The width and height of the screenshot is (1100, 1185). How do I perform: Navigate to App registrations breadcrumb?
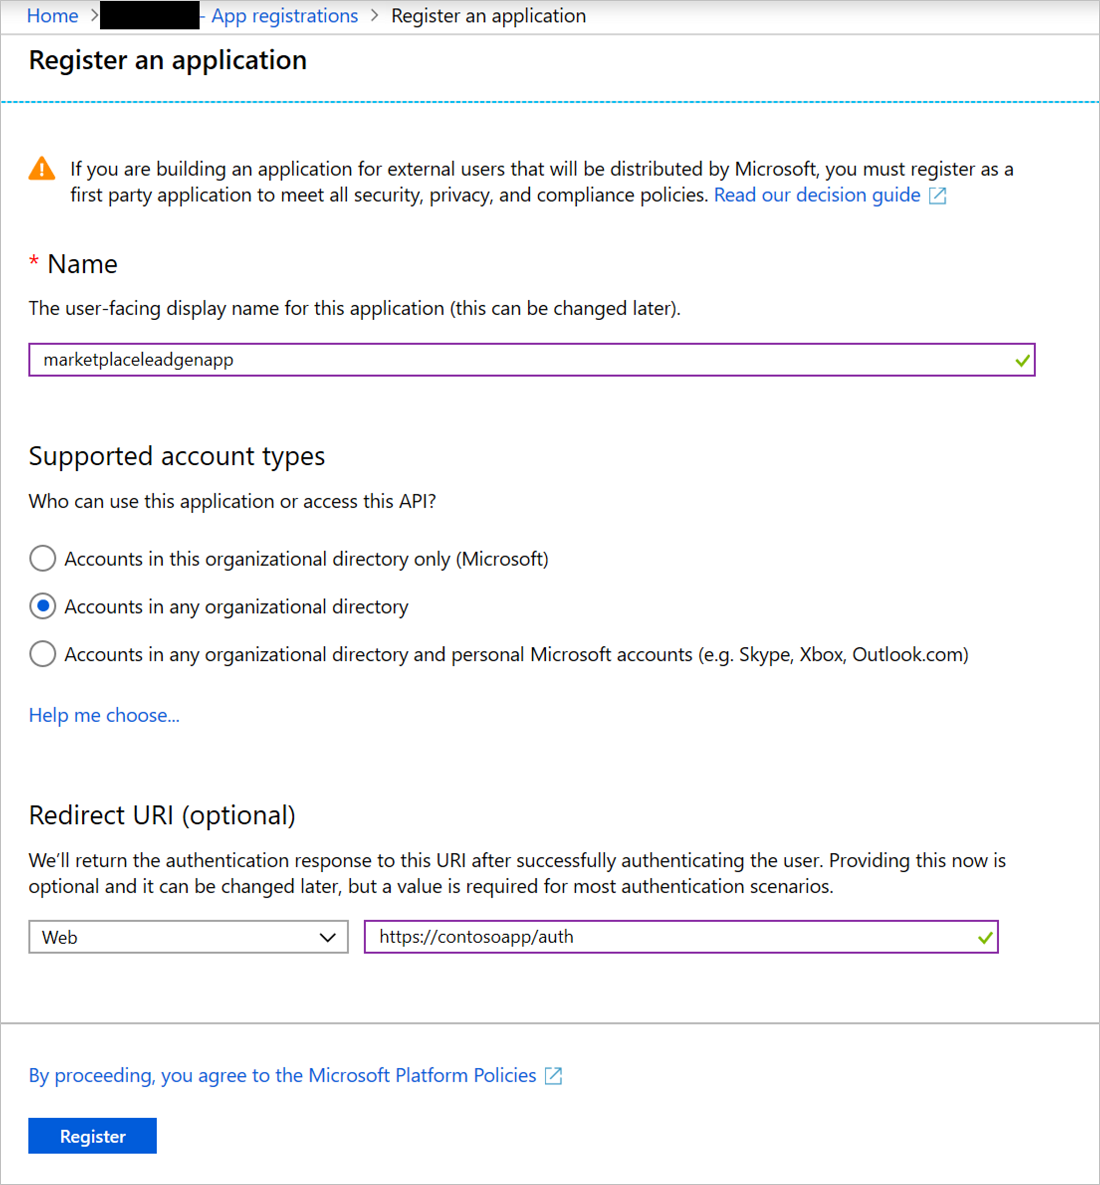tap(284, 16)
